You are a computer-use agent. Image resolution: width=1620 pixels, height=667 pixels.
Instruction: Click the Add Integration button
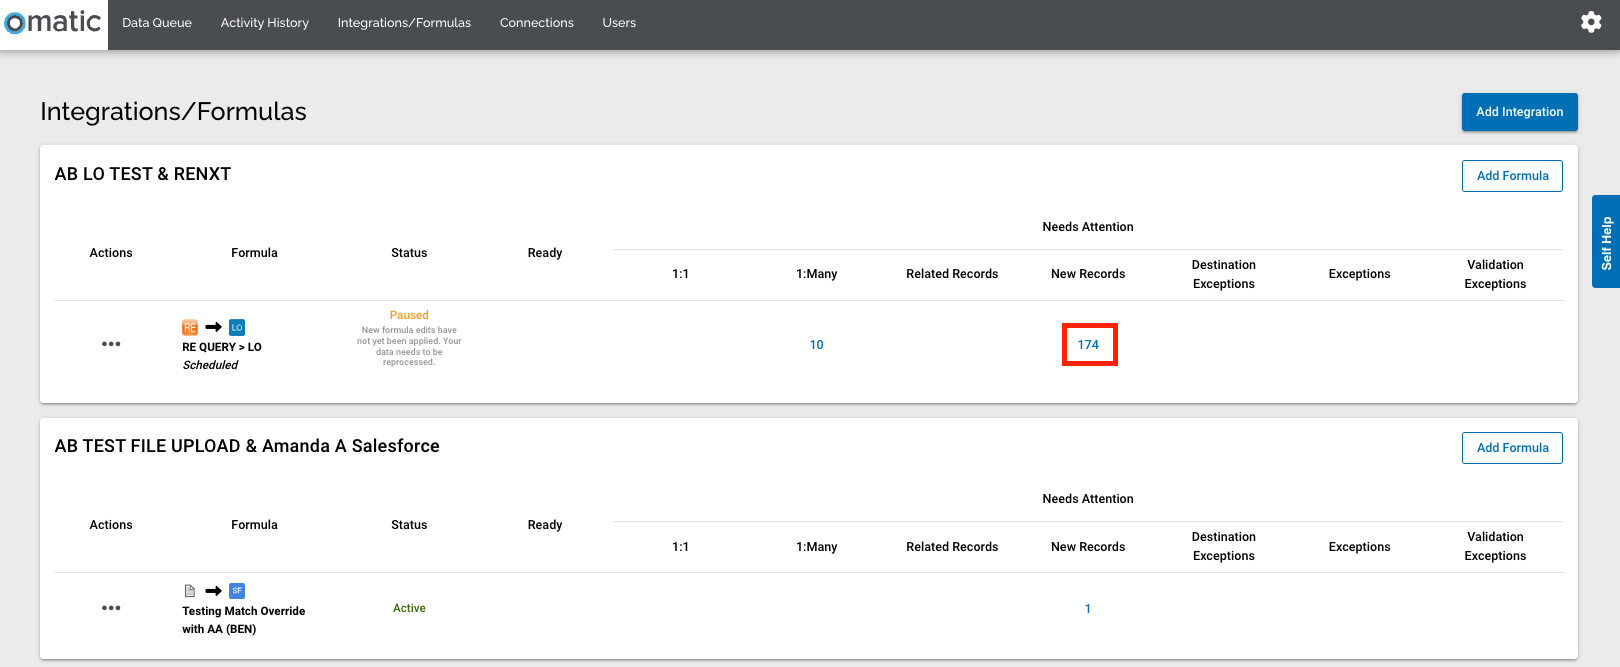[x=1520, y=112]
